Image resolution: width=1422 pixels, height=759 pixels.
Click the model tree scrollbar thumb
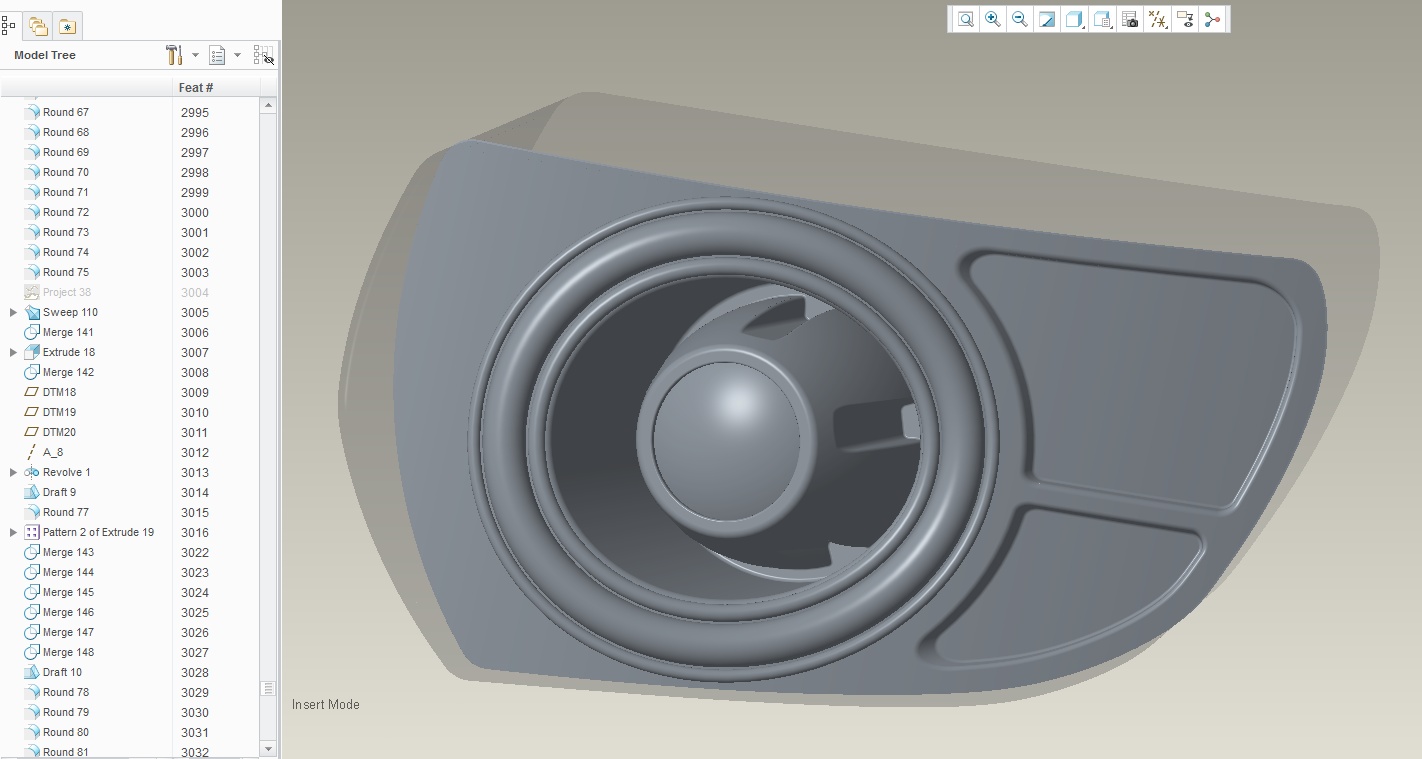[x=267, y=688]
